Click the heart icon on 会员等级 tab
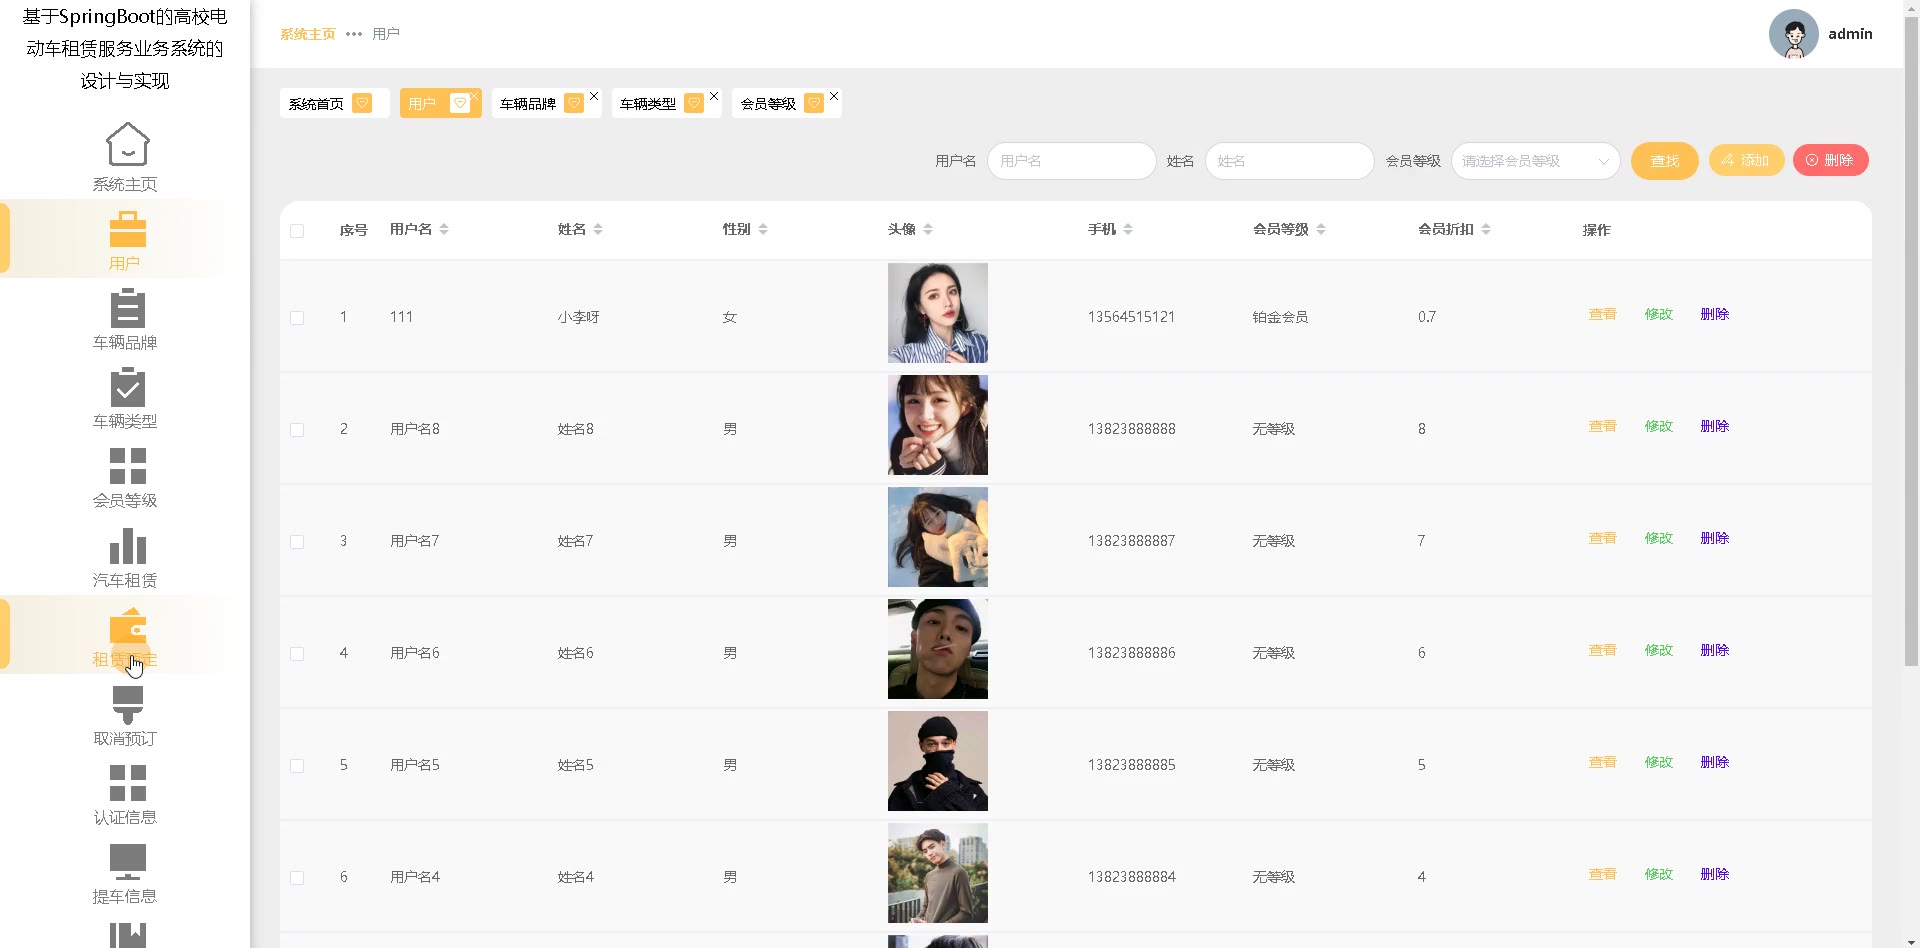Viewport: 1920px width, 948px height. click(x=814, y=103)
